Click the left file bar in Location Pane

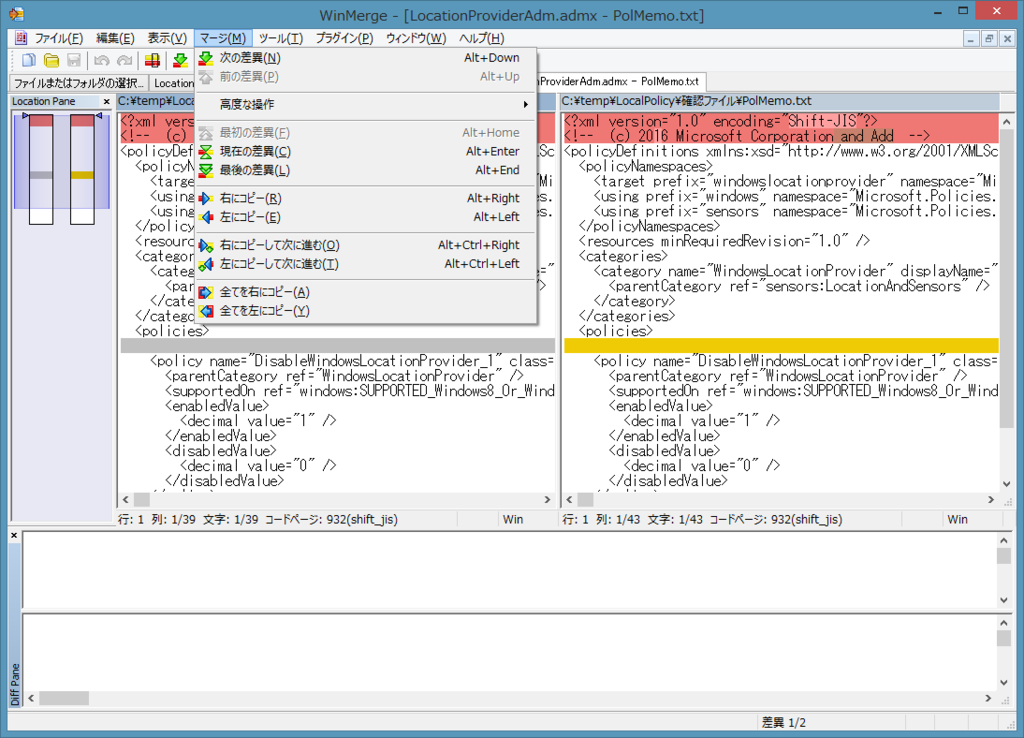(40, 169)
